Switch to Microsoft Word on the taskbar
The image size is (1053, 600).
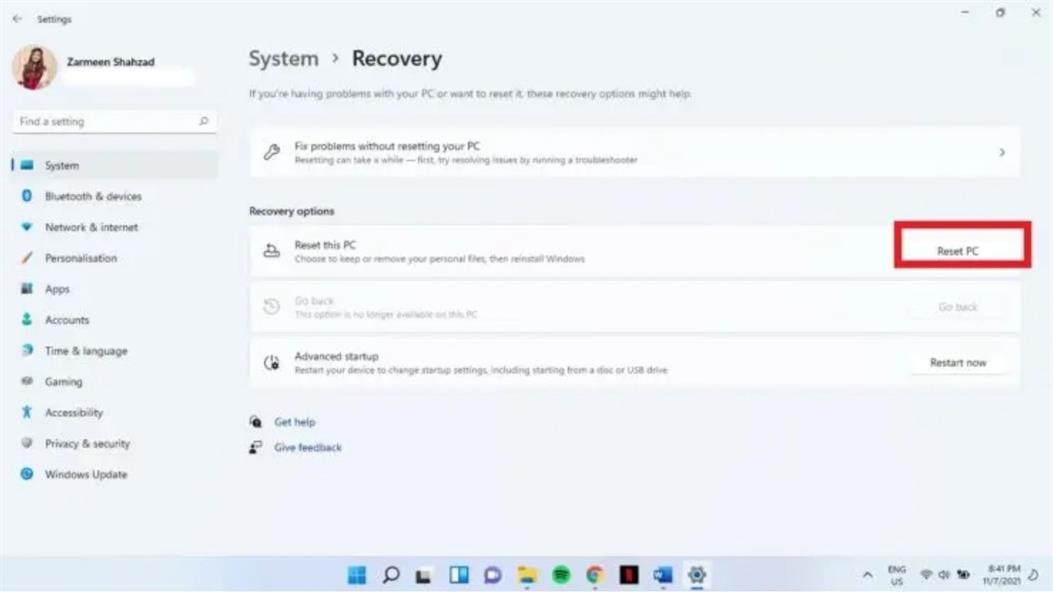[663, 575]
